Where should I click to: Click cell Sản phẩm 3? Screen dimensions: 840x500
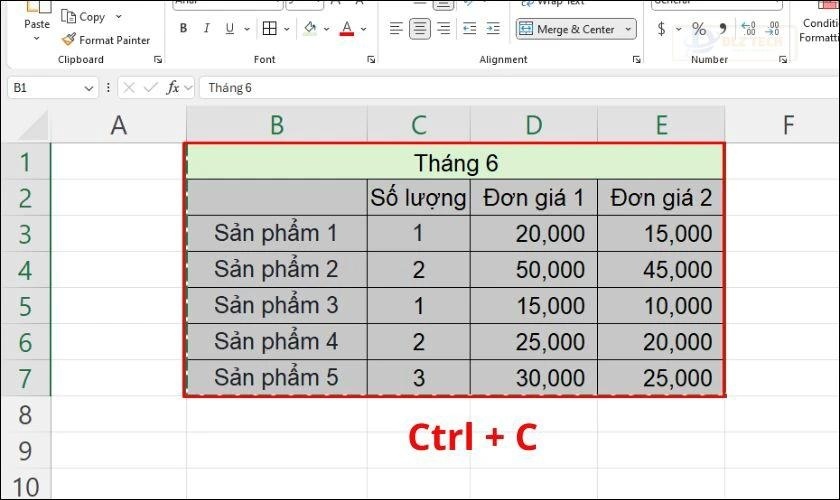276,305
